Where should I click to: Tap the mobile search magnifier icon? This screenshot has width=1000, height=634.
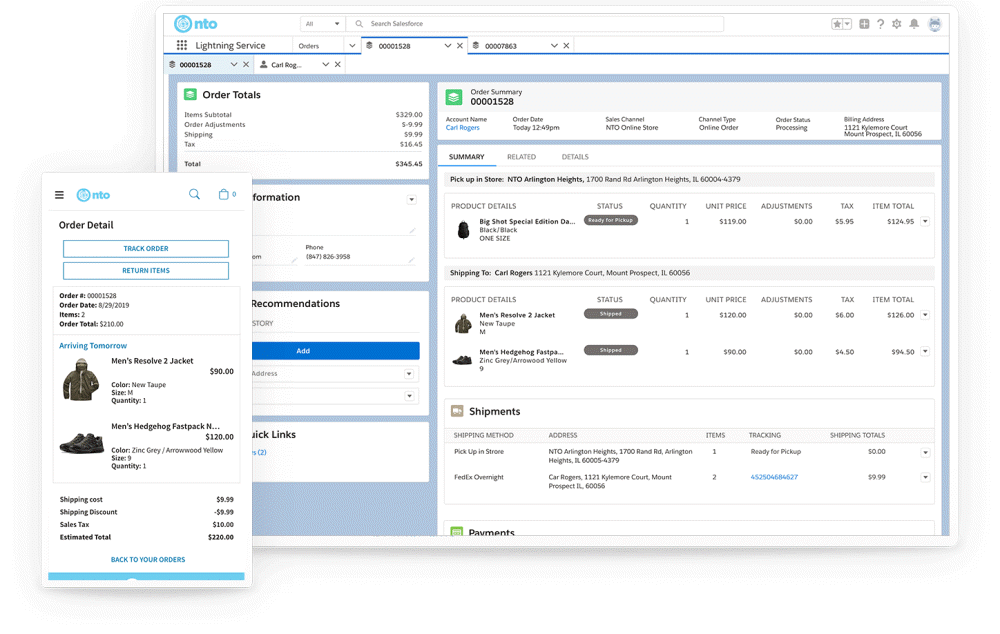point(194,194)
